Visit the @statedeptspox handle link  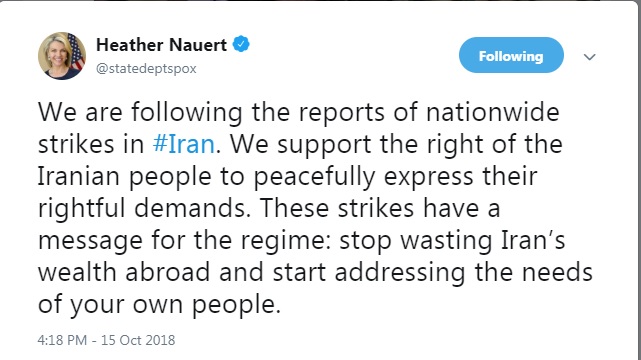[x=146, y=68]
